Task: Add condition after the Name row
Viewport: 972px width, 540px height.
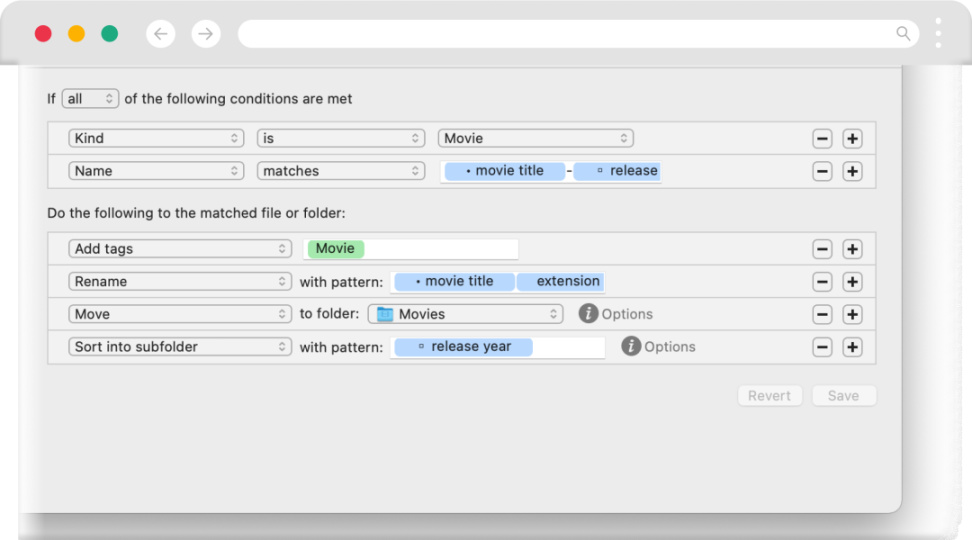Action: pos(852,171)
